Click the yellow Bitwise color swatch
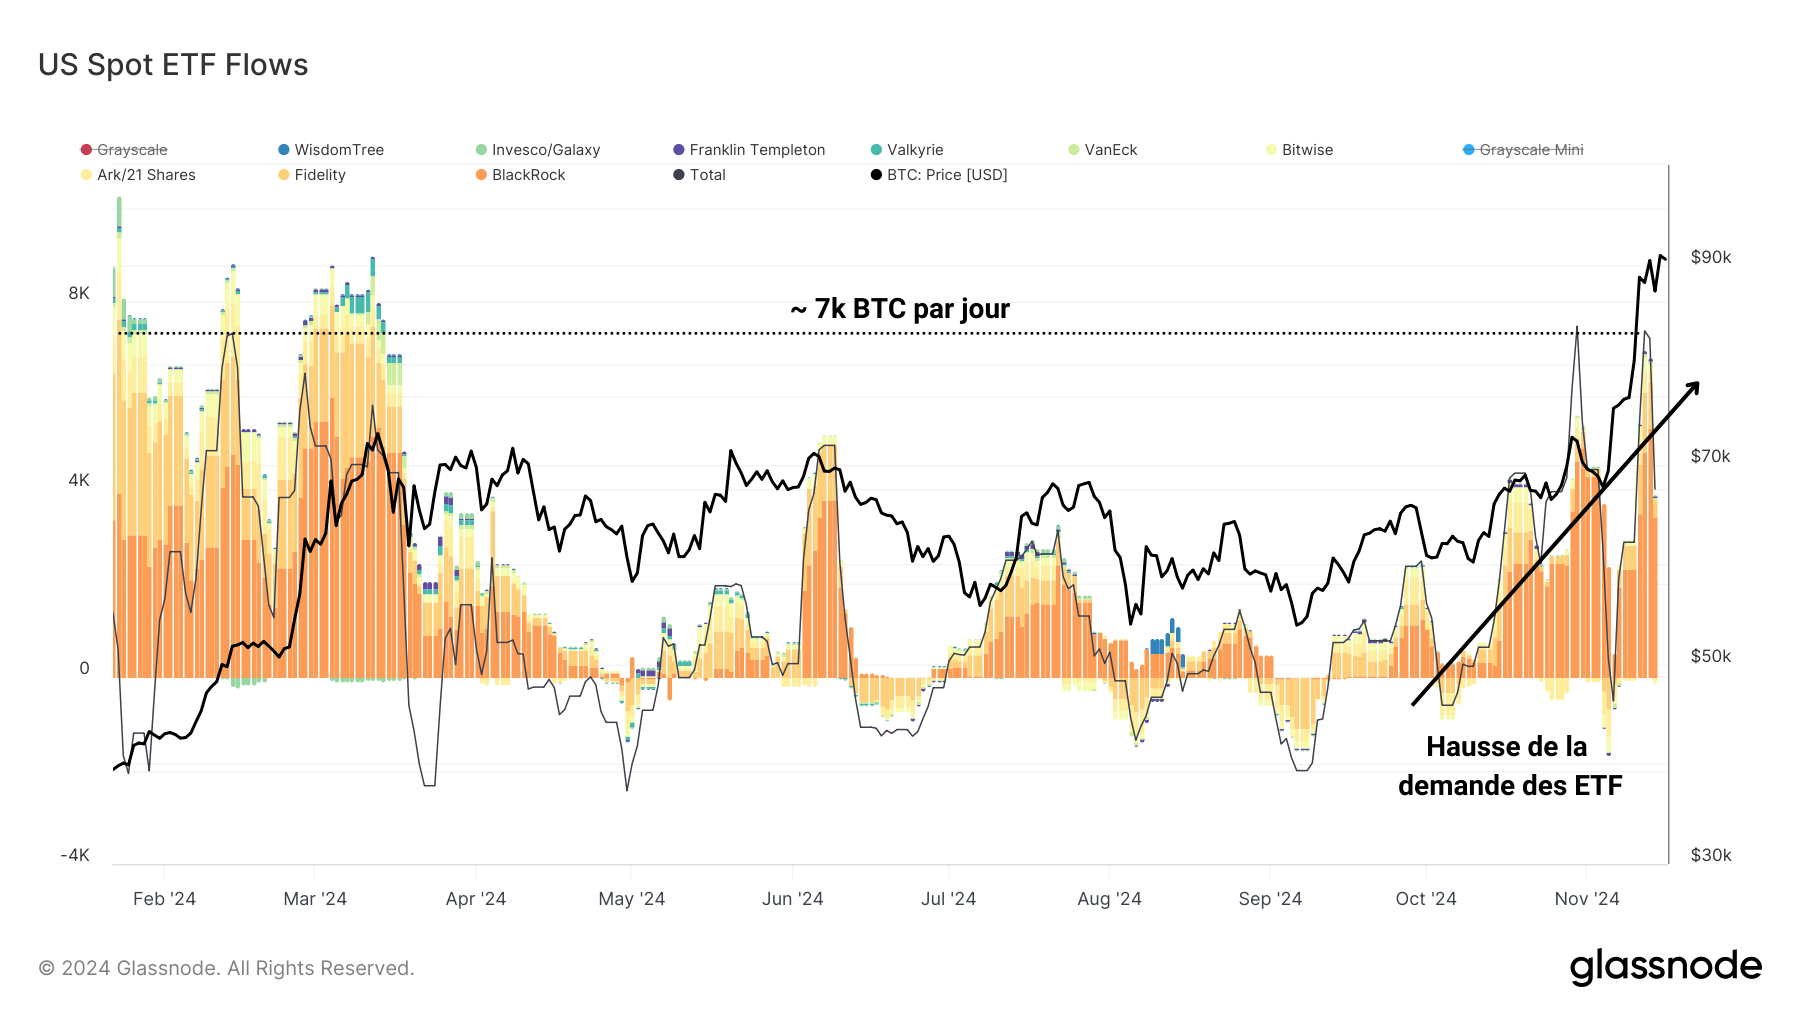 [1272, 149]
